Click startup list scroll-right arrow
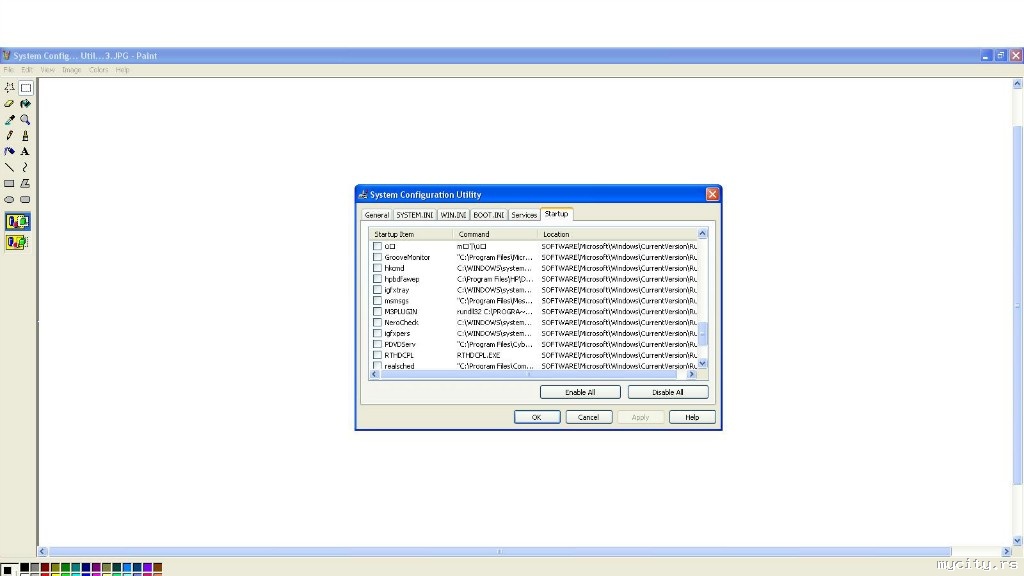 [x=692, y=374]
